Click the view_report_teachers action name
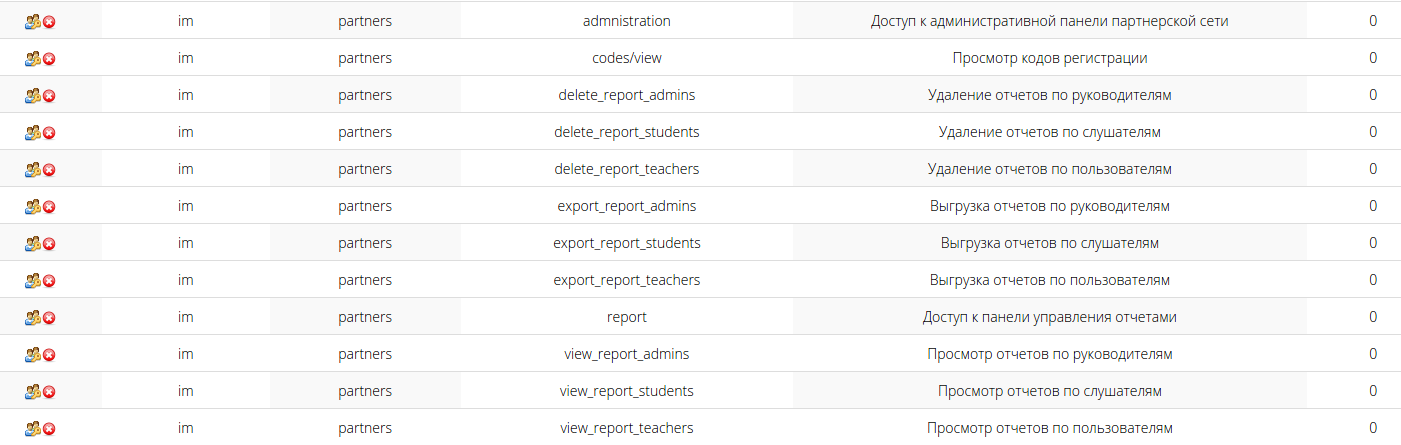Image resolution: width=1401 pixels, height=445 pixels. click(626, 428)
